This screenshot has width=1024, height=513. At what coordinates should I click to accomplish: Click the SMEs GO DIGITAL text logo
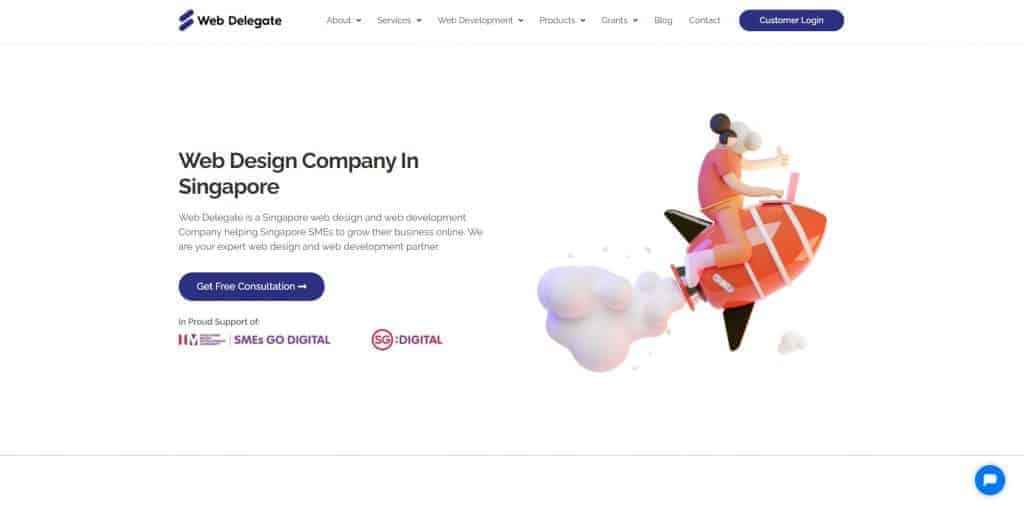pos(282,339)
